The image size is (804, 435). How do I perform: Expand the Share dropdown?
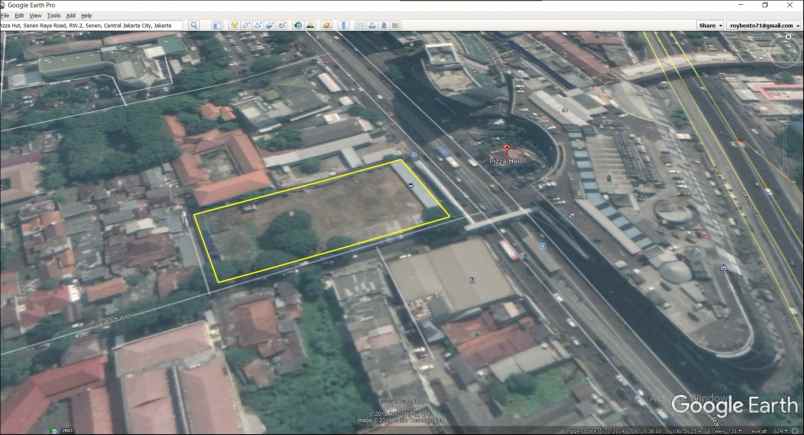709,25
